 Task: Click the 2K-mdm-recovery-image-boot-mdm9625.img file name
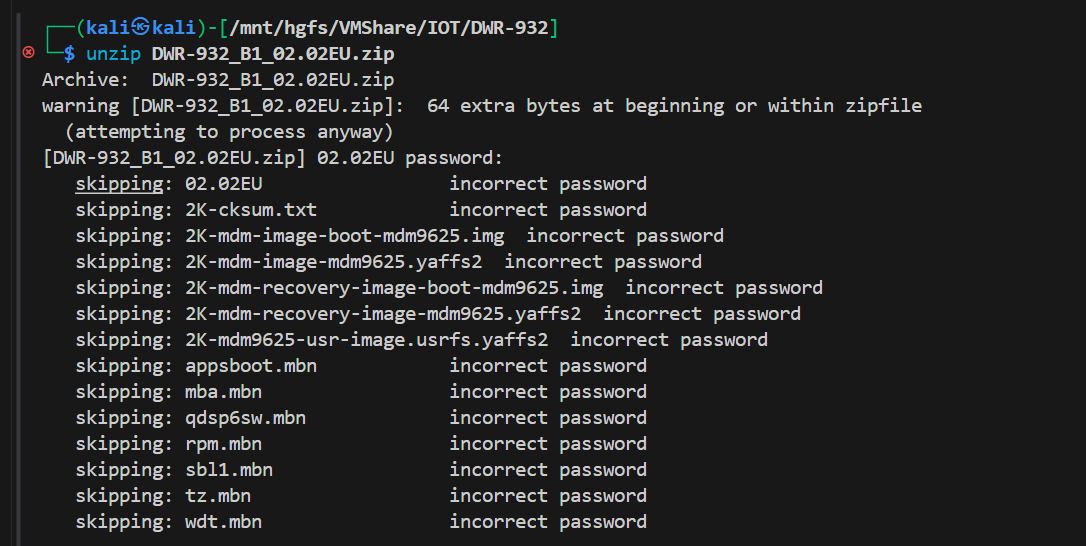[394, 288]
